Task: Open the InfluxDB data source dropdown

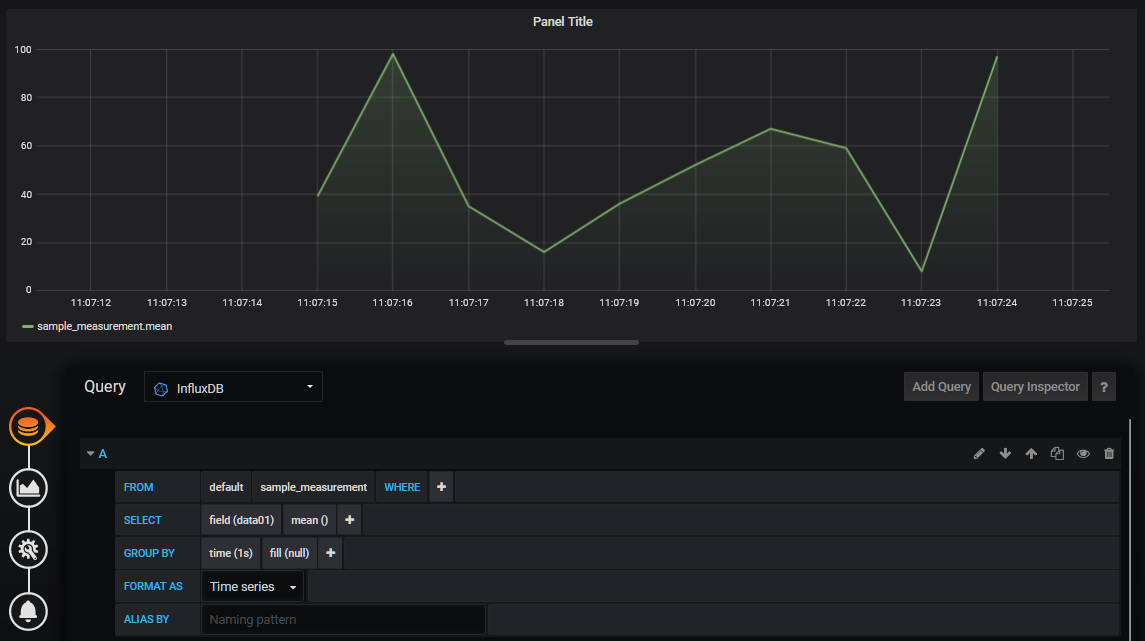Action: pos(233,387)
